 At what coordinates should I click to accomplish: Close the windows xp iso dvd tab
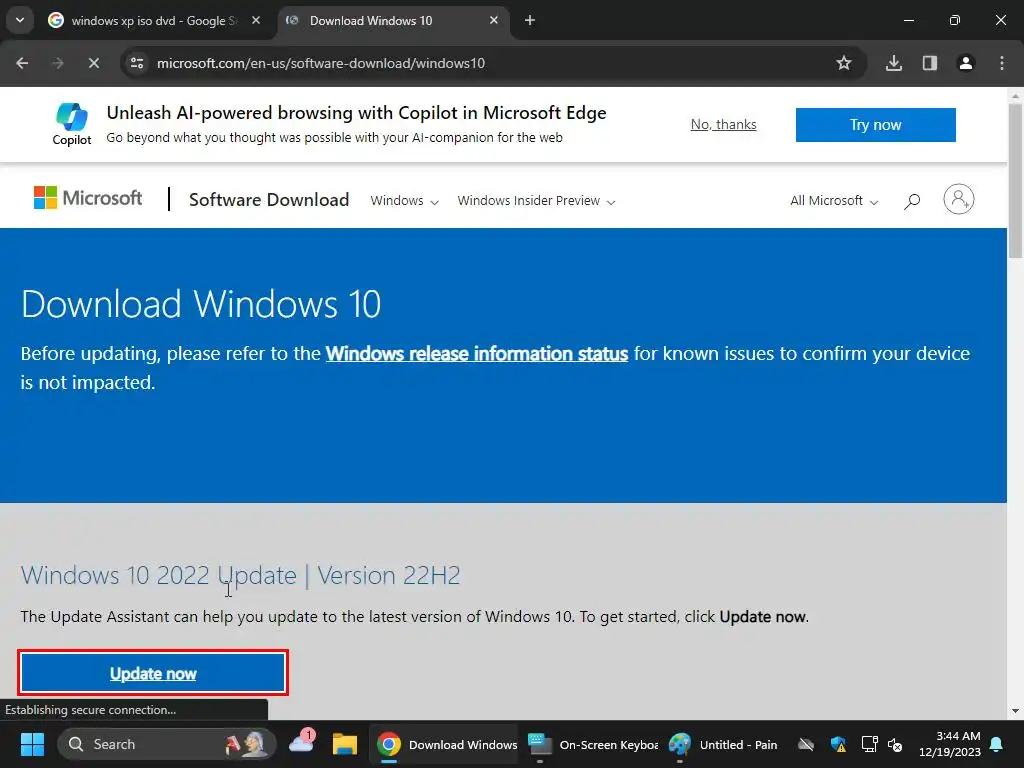[x=256, y=20]
